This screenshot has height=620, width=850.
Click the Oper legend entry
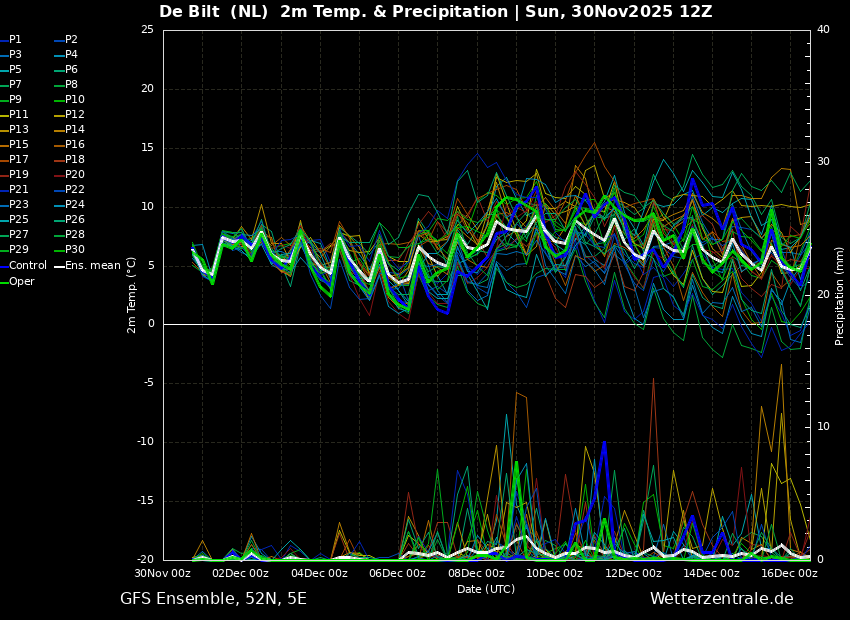point(22,281)
